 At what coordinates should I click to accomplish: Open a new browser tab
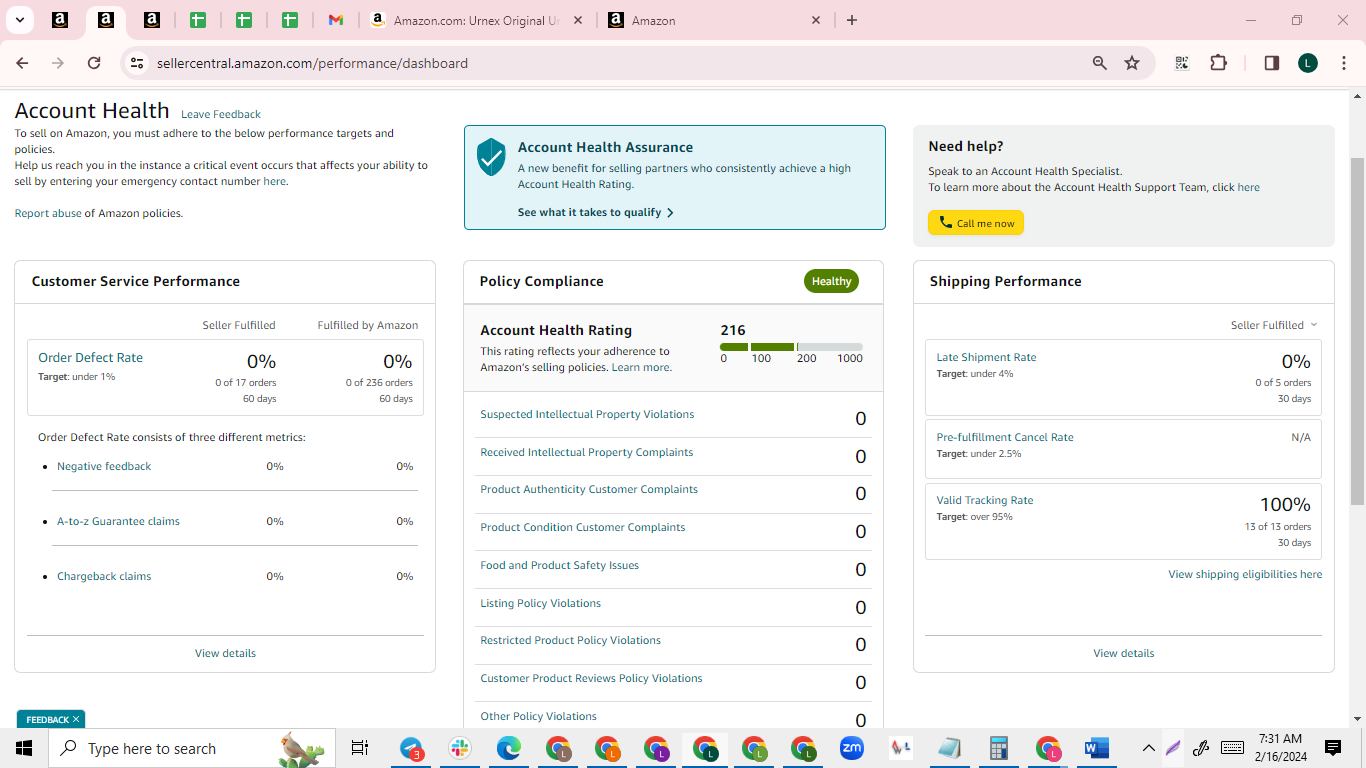tap(852, 20)
